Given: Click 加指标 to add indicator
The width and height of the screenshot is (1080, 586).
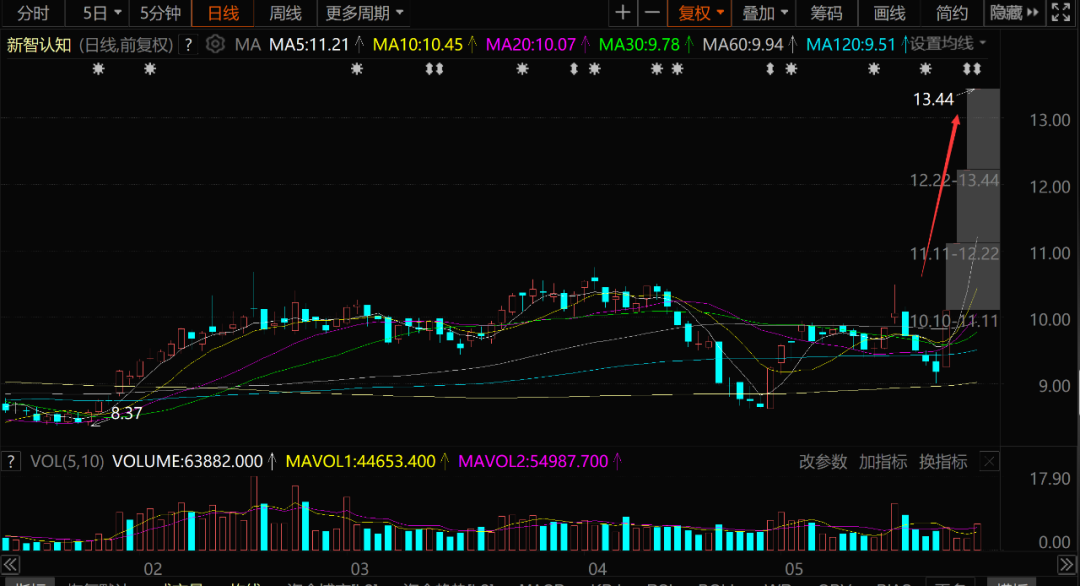Looking at the screenshot, I should [x=883, y=462].
